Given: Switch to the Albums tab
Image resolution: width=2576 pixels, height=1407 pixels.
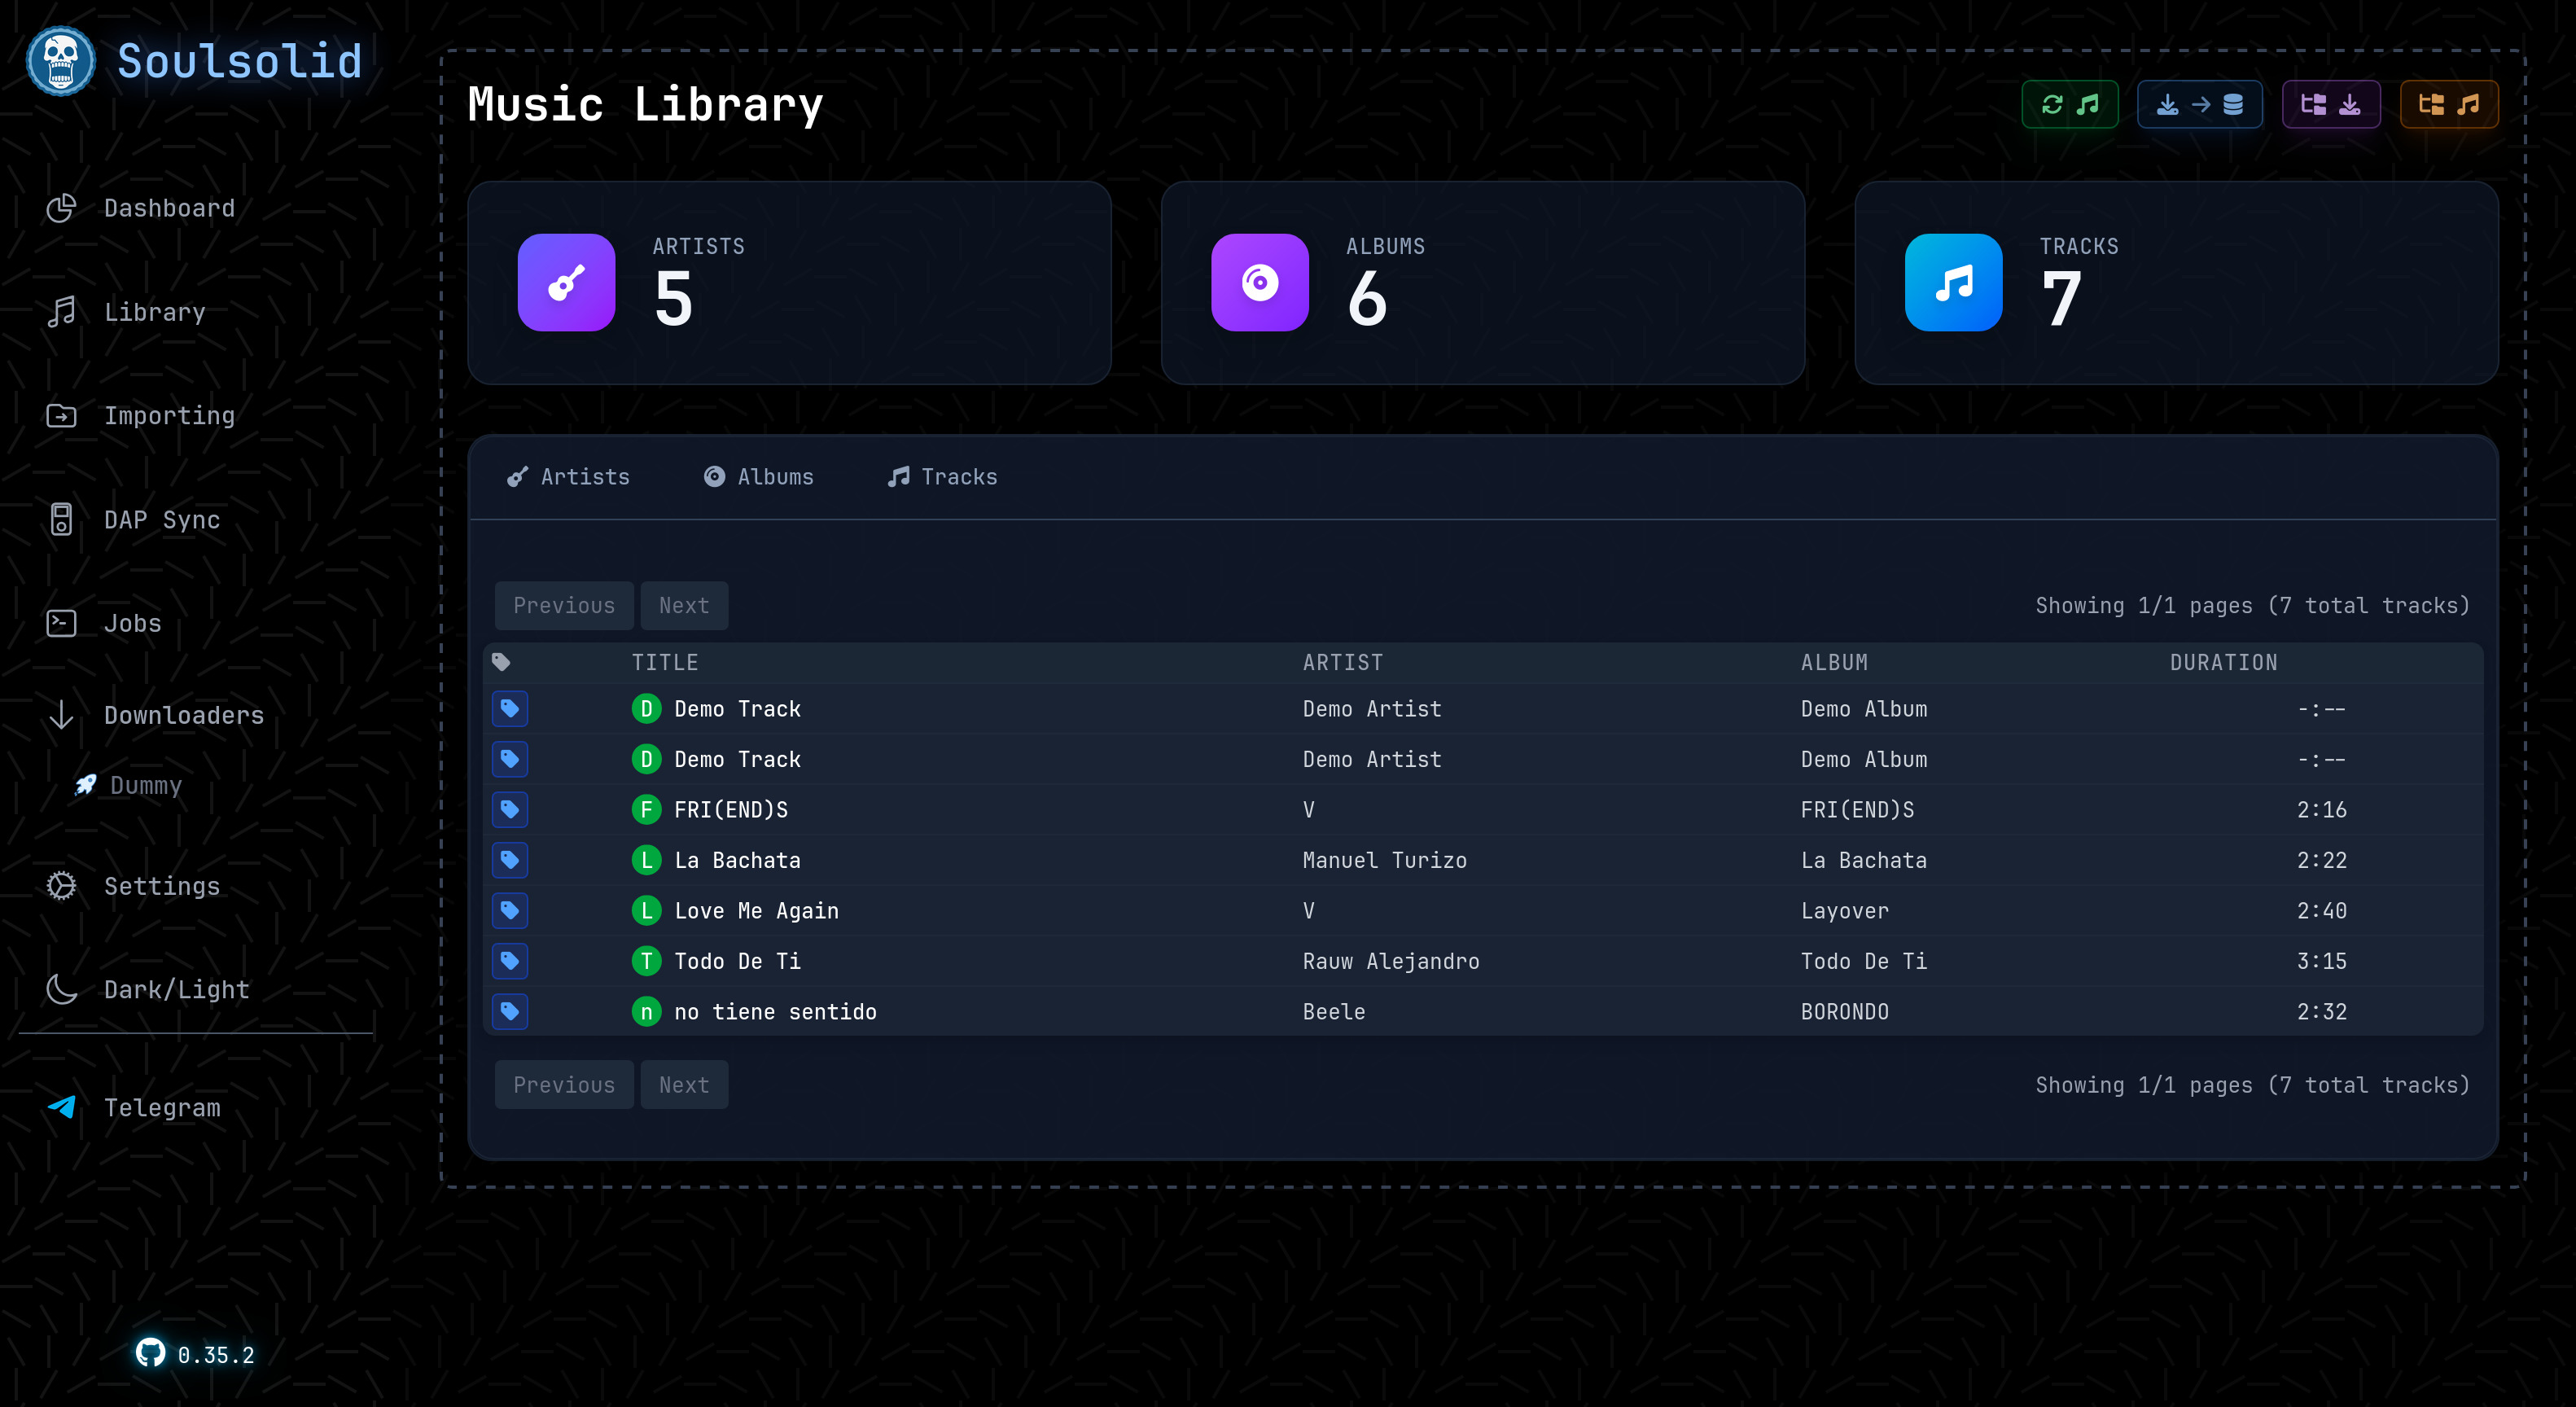Looking at the screenshot, I should click(759, 477).
